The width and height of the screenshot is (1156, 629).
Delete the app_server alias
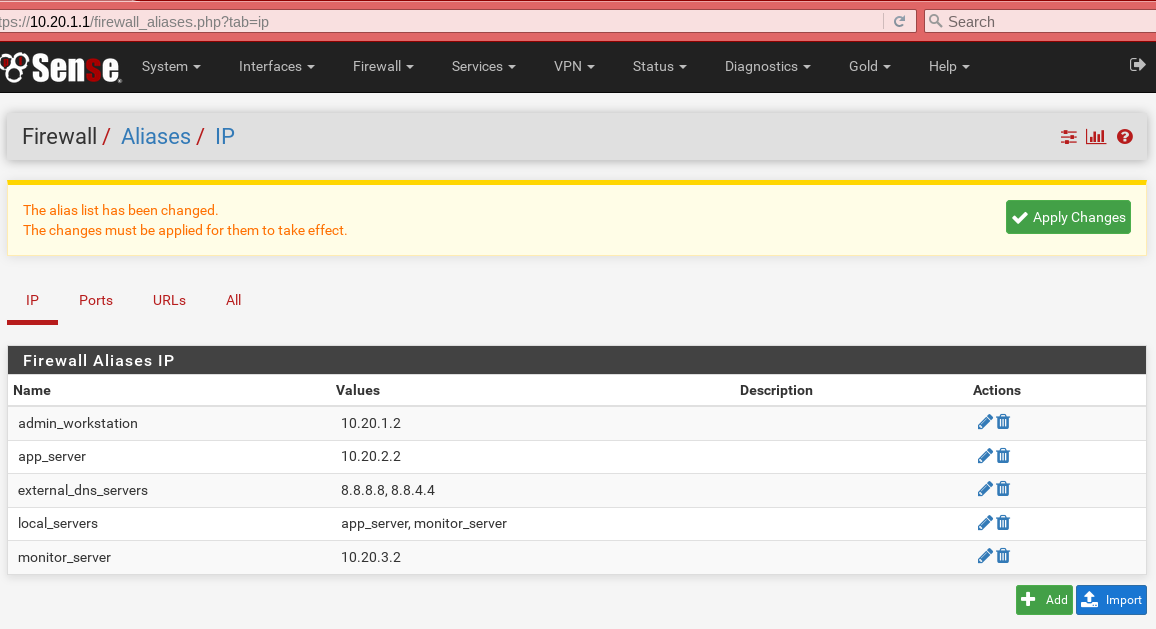1003,456
